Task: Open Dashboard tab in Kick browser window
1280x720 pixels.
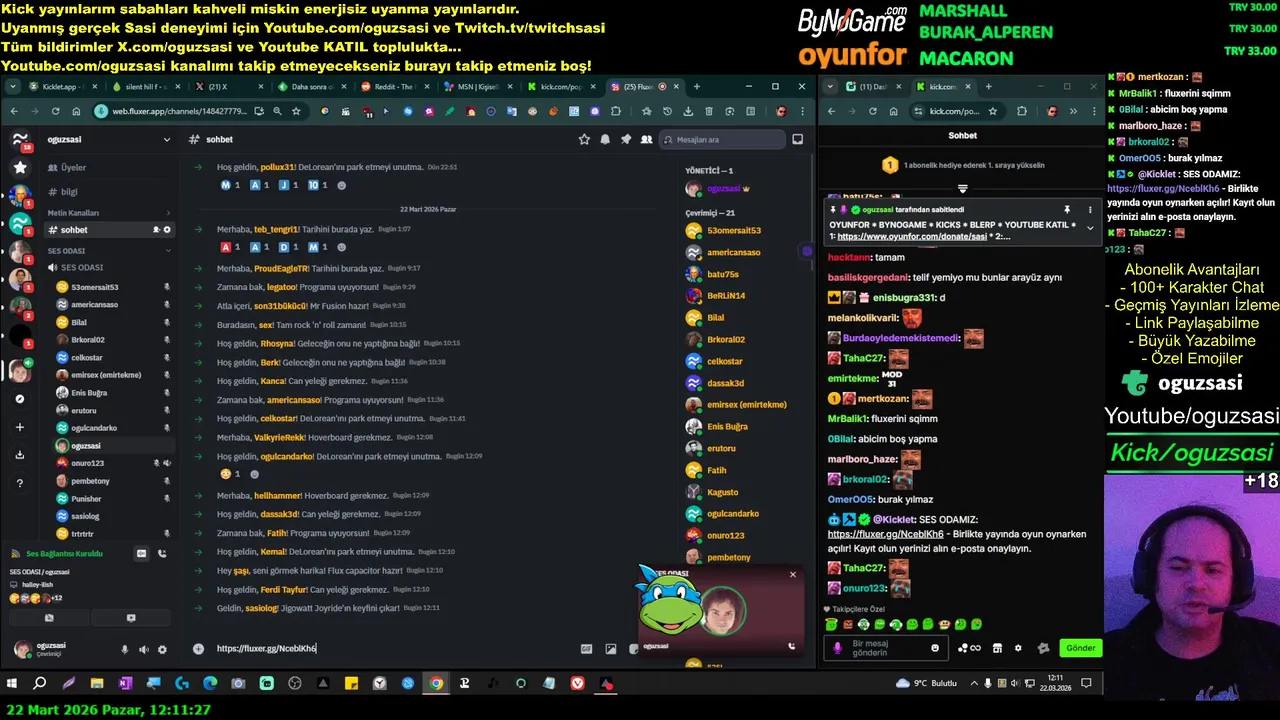Action: [873, 87]
